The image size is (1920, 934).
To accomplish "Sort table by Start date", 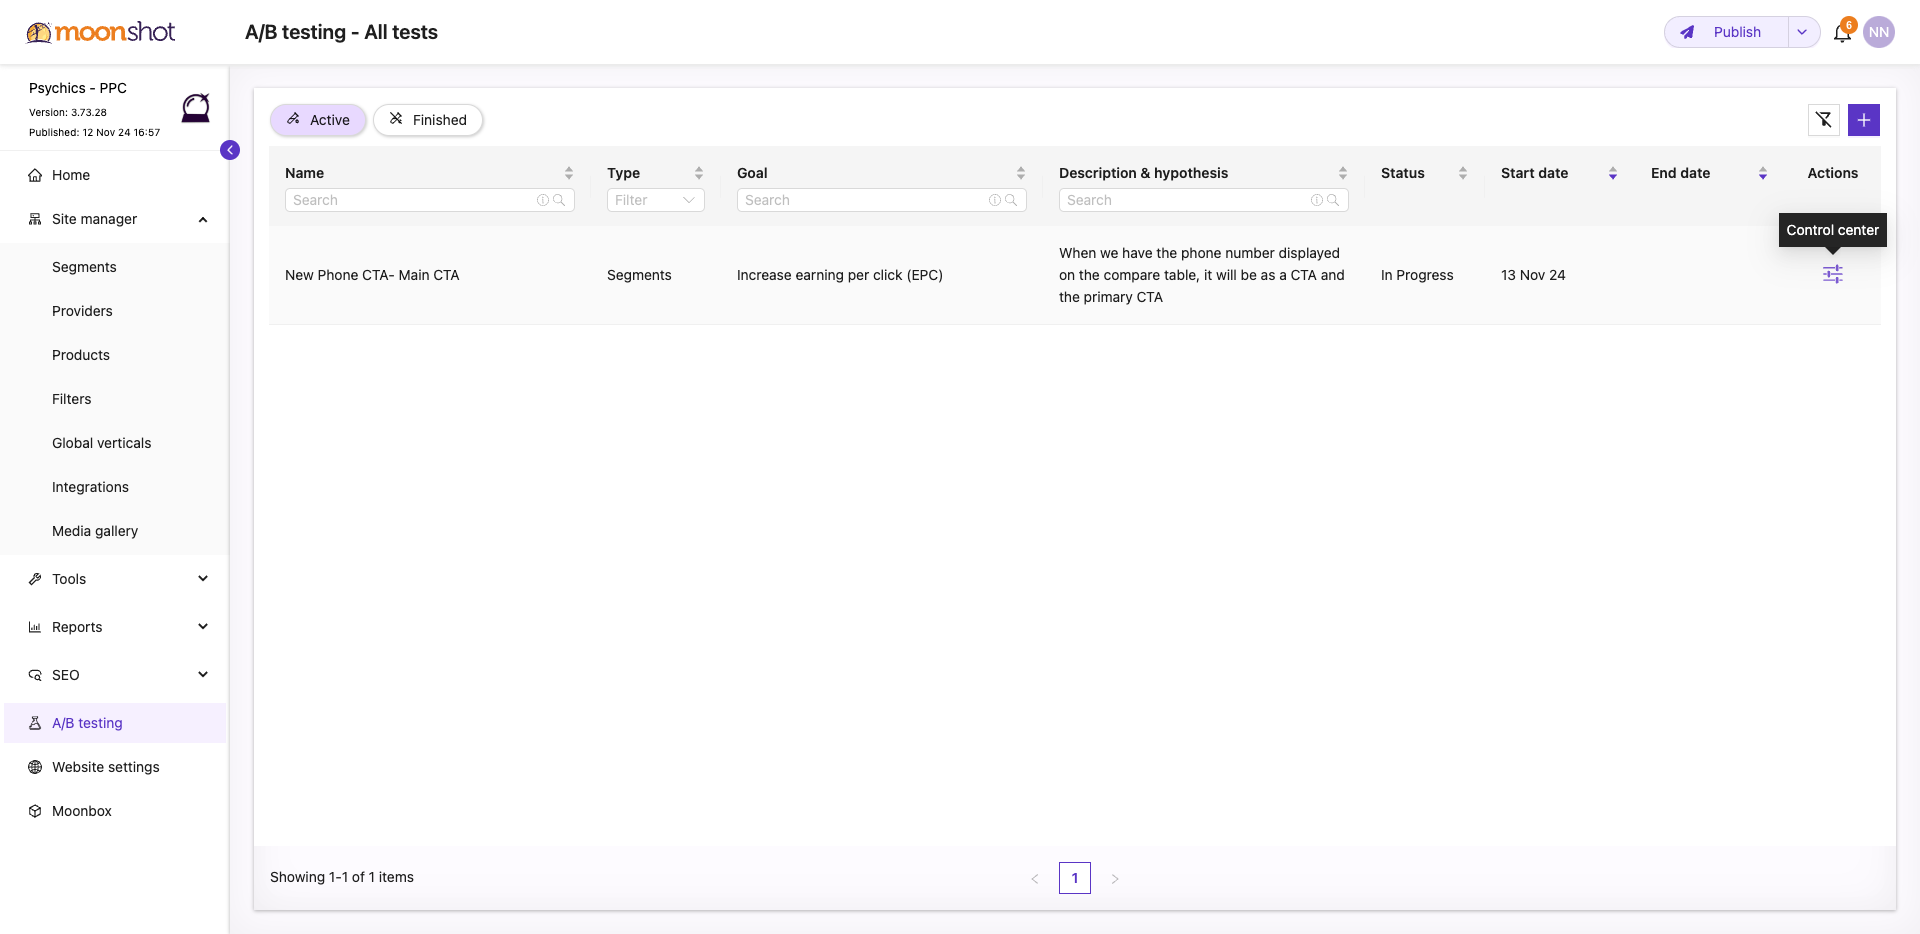I will (x=1612, y=173).
